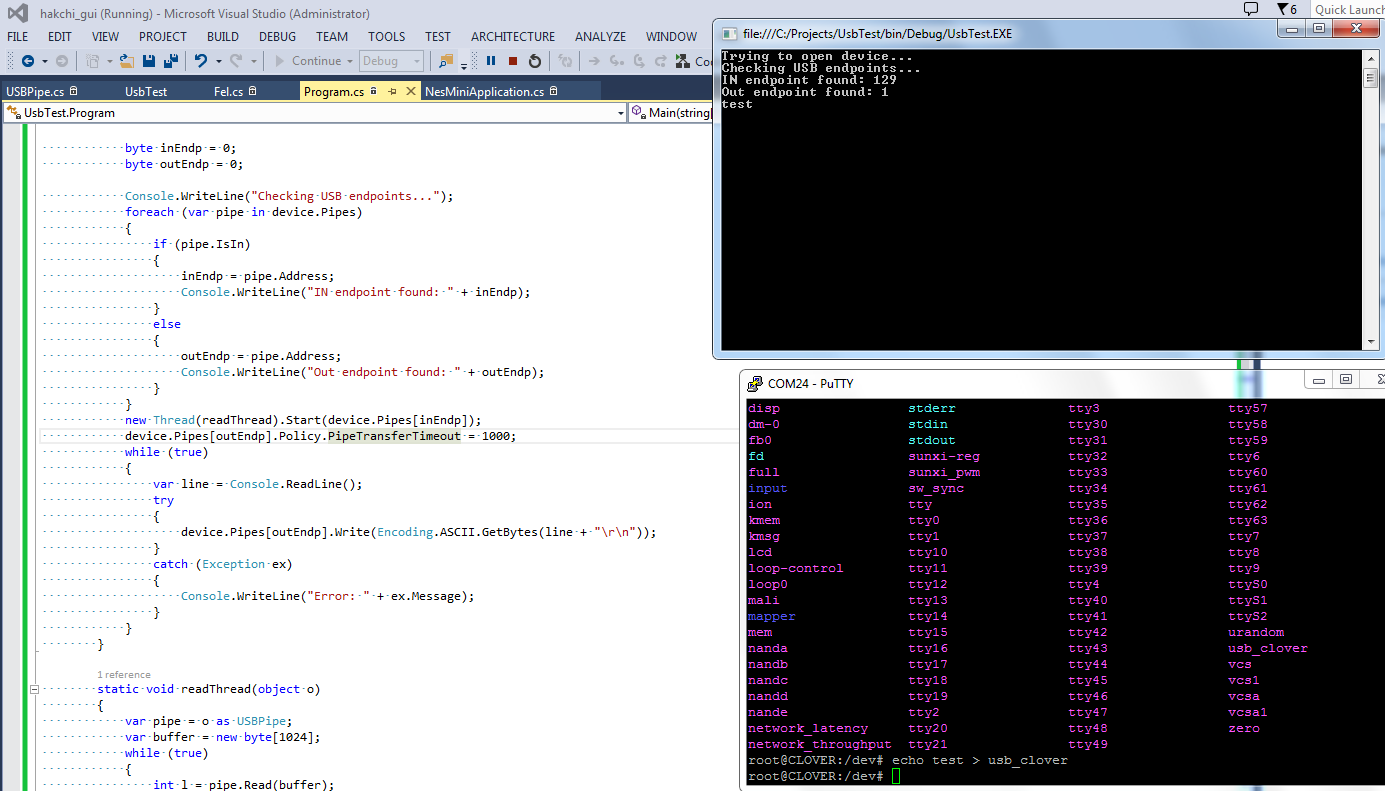Screen dimensions: 1385x791
Task: Open the DEBUG menu
Action: pos(277,36)
